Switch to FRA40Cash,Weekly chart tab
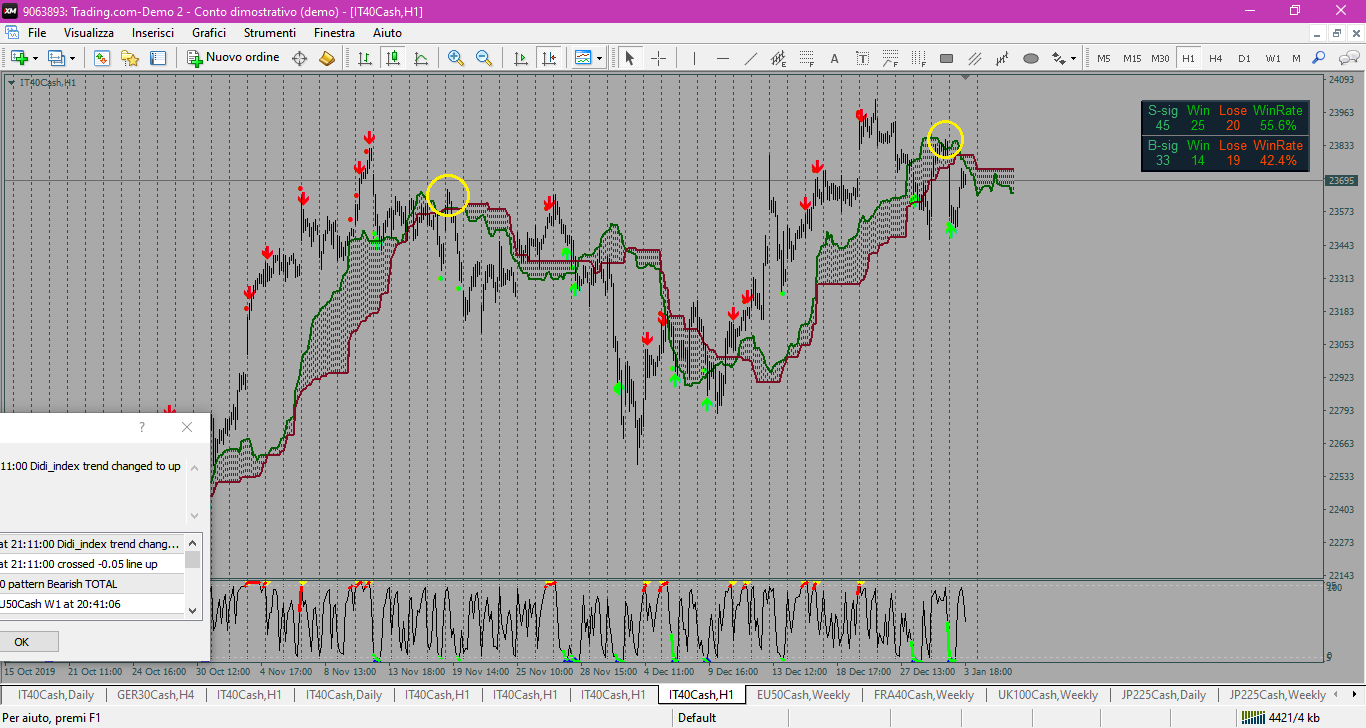 pyautogui.click(x=924, y=695)
